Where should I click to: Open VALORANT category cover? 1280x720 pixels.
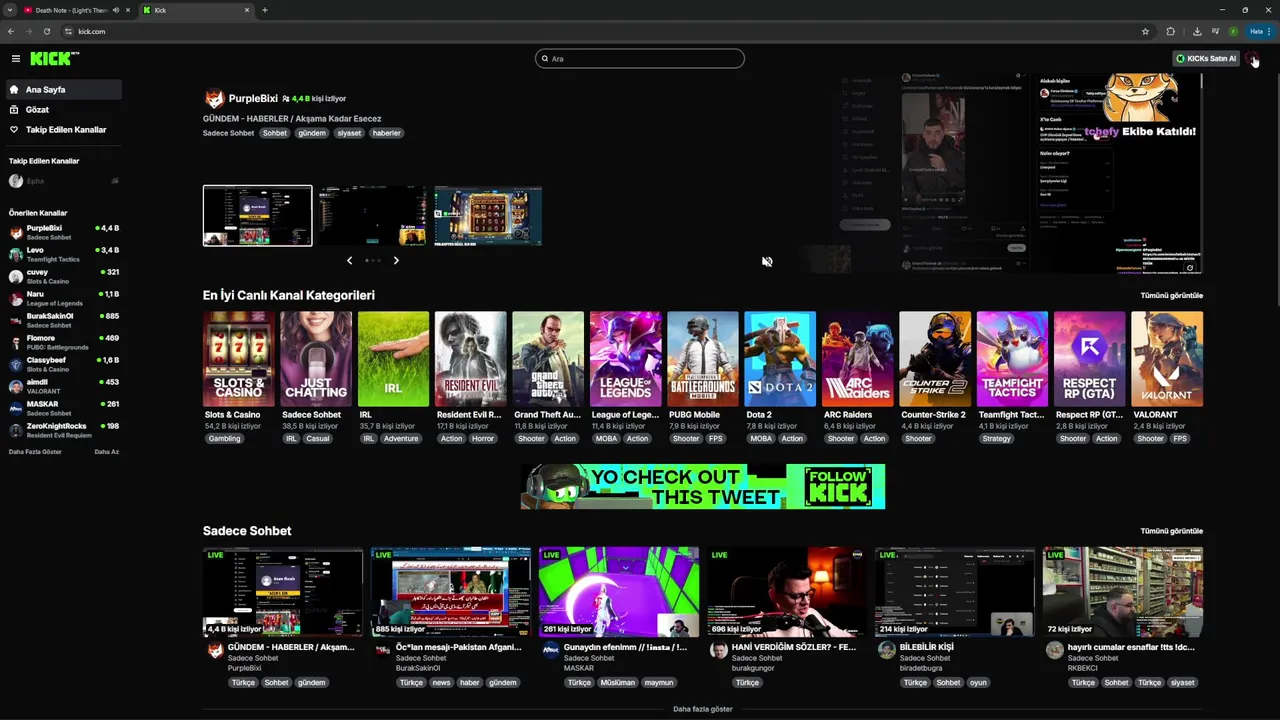tap(1167, 359)
